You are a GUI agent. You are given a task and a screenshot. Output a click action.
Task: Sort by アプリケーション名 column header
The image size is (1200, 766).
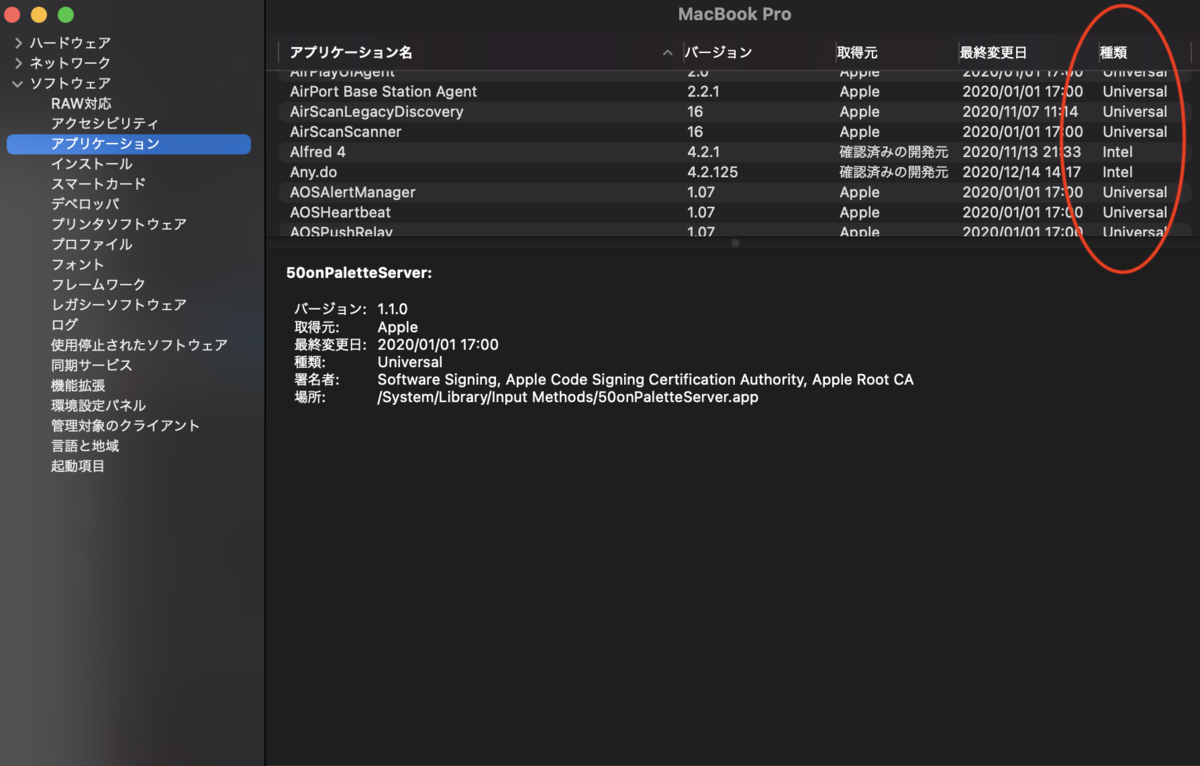(x=351, y=52)
